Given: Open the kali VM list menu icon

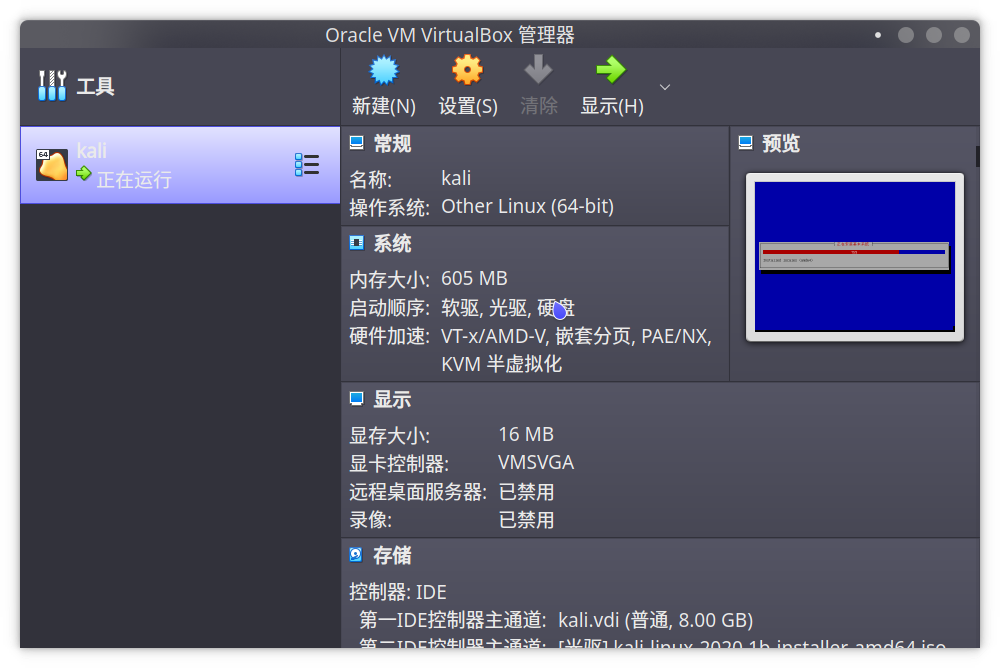Looking at the screenshot, I should [307, 165].
